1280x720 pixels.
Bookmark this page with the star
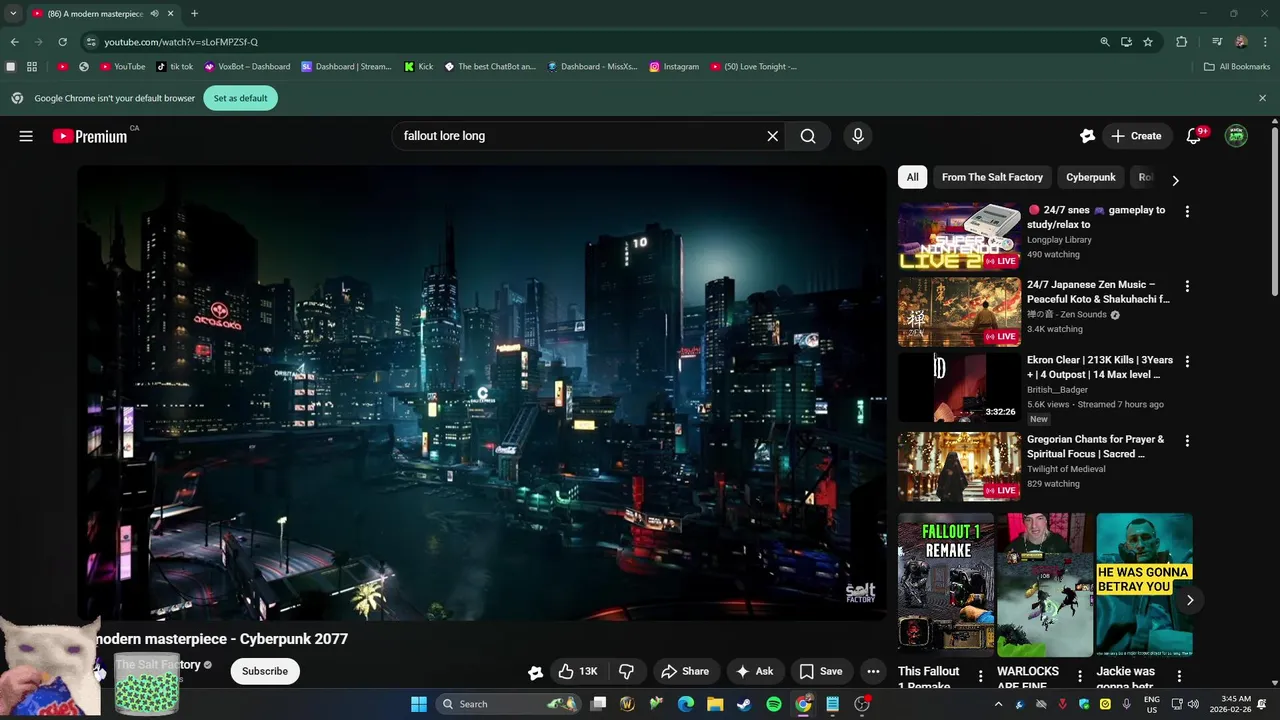1148,42
